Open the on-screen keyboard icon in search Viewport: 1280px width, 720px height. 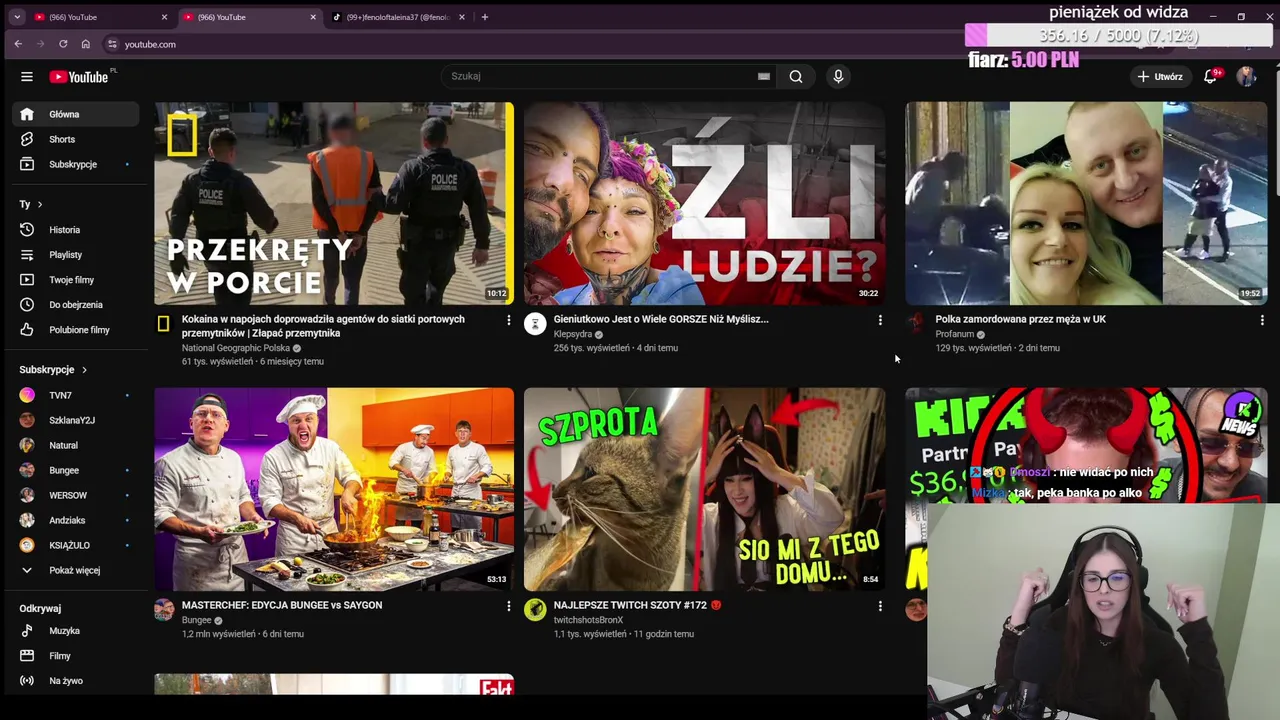pyautogui.click(x=764, y=76)
